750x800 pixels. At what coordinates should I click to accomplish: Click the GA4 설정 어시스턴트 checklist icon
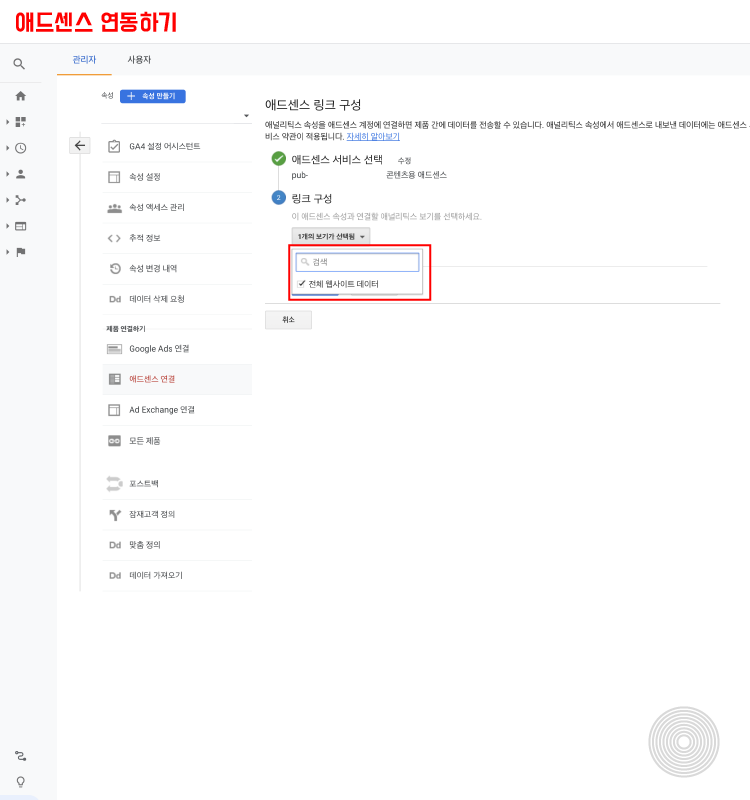click(x=114, y=146)
